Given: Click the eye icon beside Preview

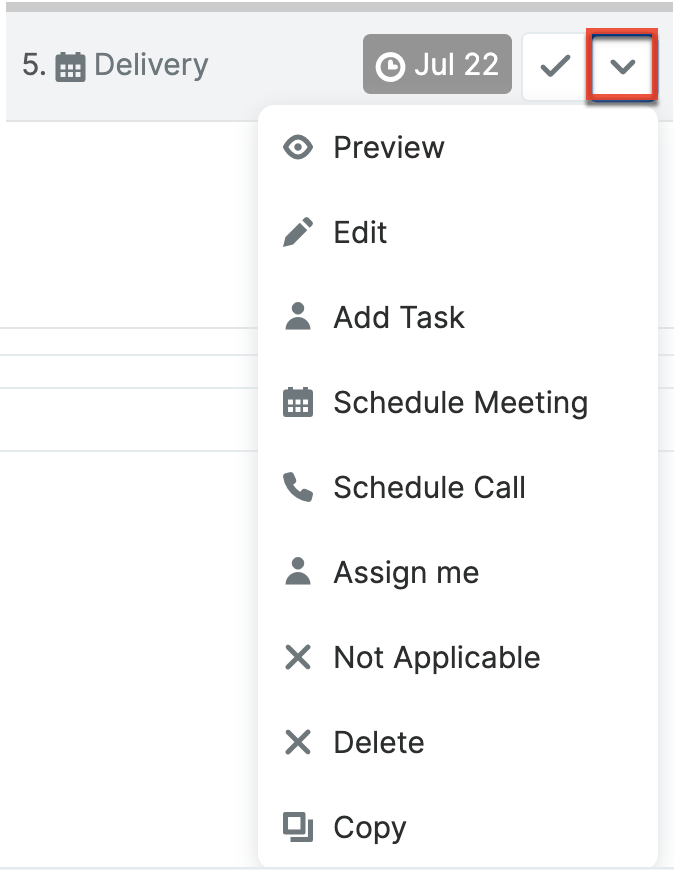Looking at the screenshot, I should coord(298,148).
